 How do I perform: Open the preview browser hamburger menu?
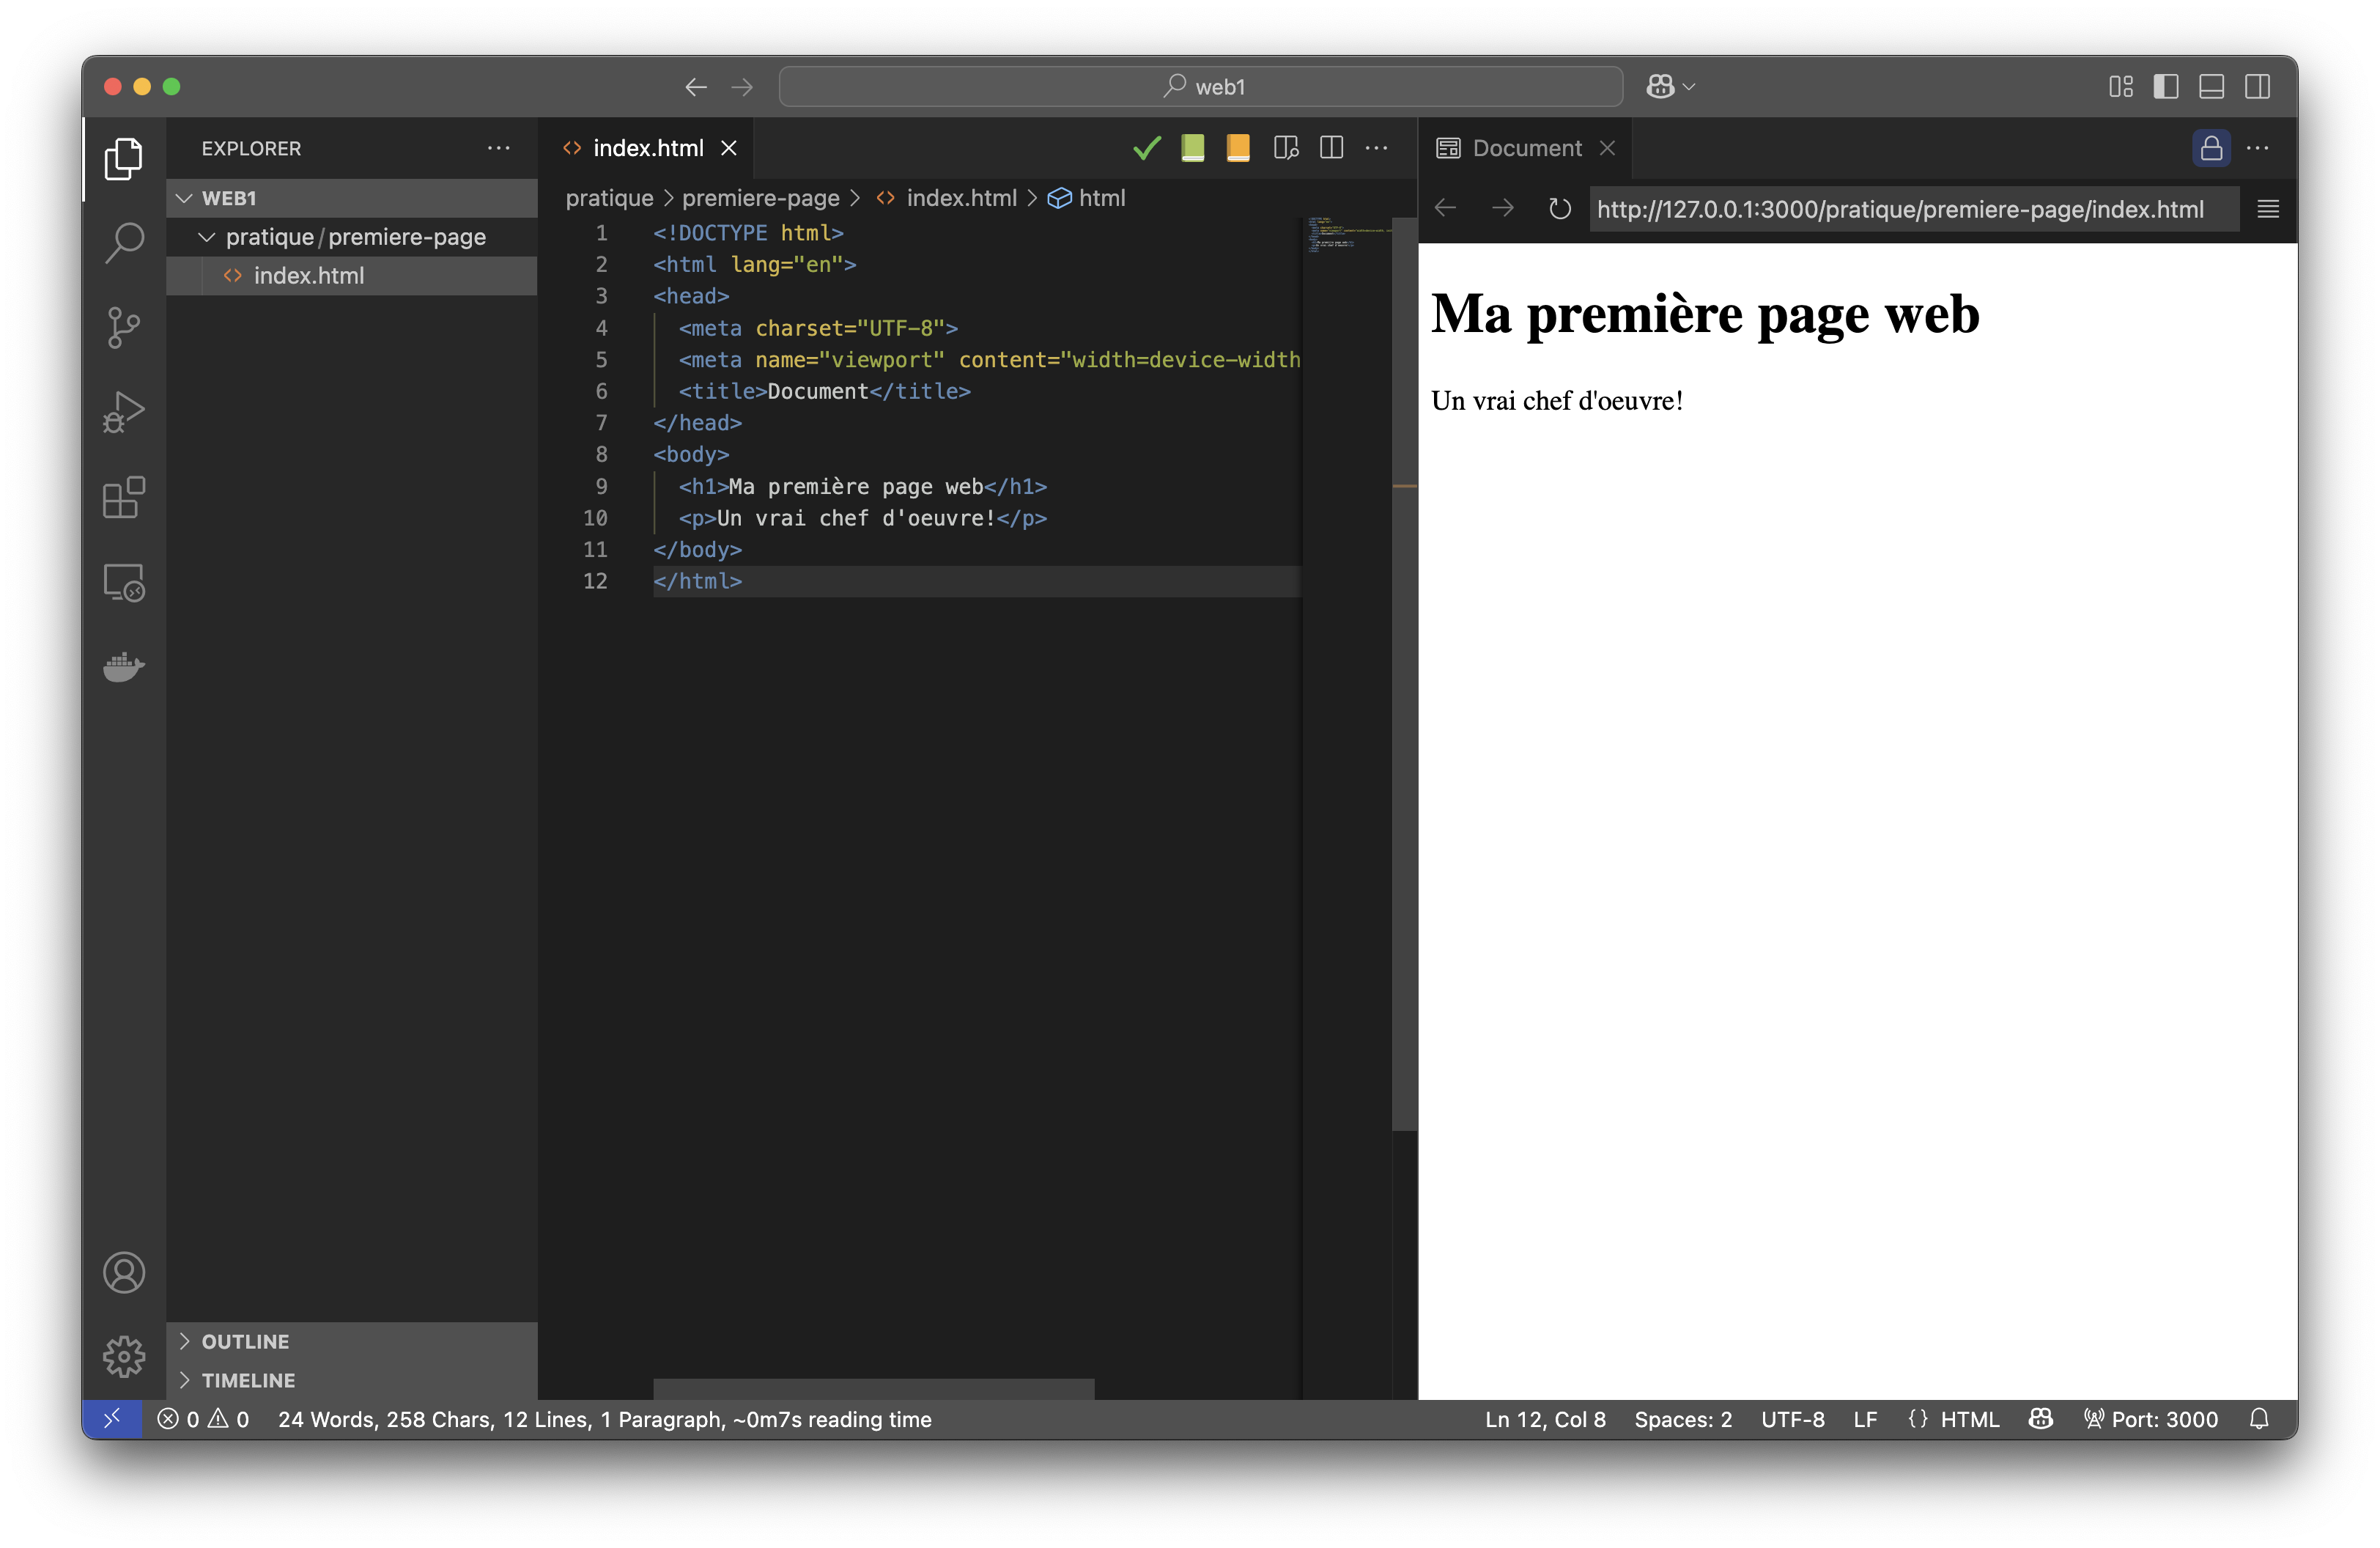(2268, 208)
